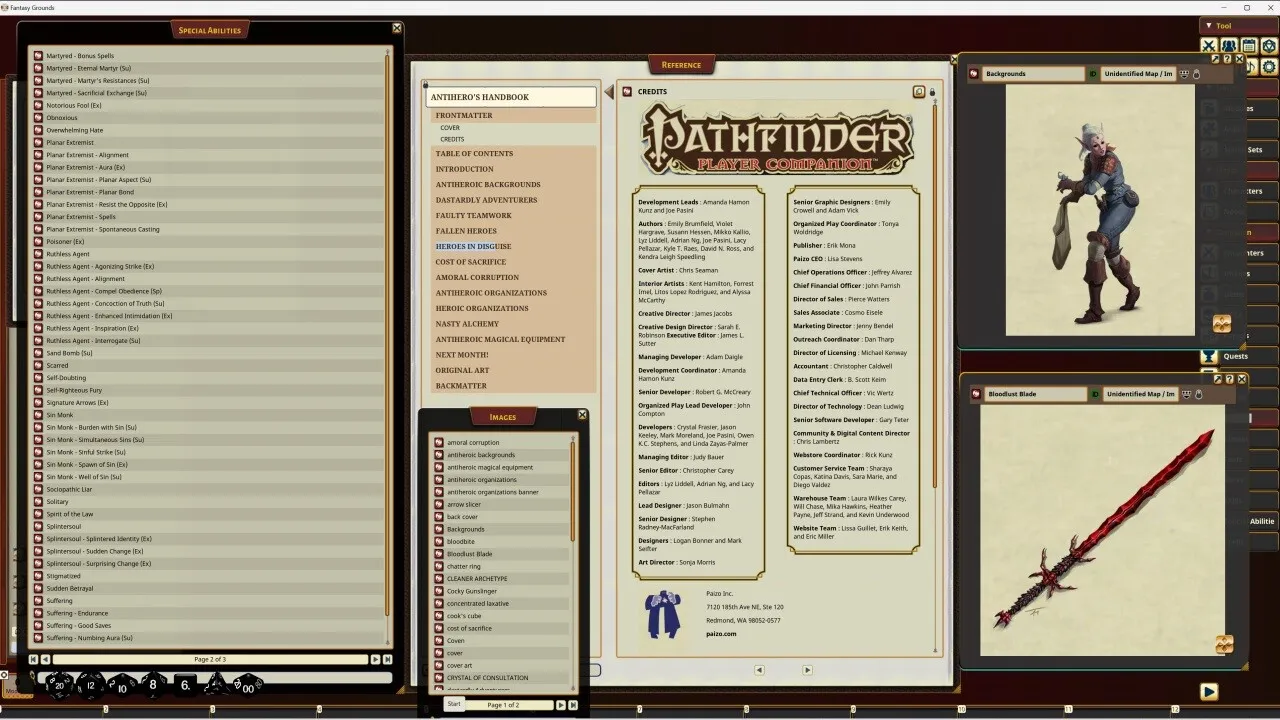Click the zoom control on Bloodlust Blade image
Viewport: 1280px width, 720px height.
[x=1223, y=645]
